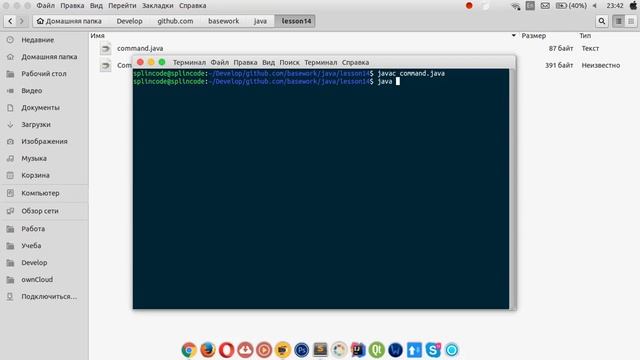Open the Вид menu in file manager

click(96, 6)
